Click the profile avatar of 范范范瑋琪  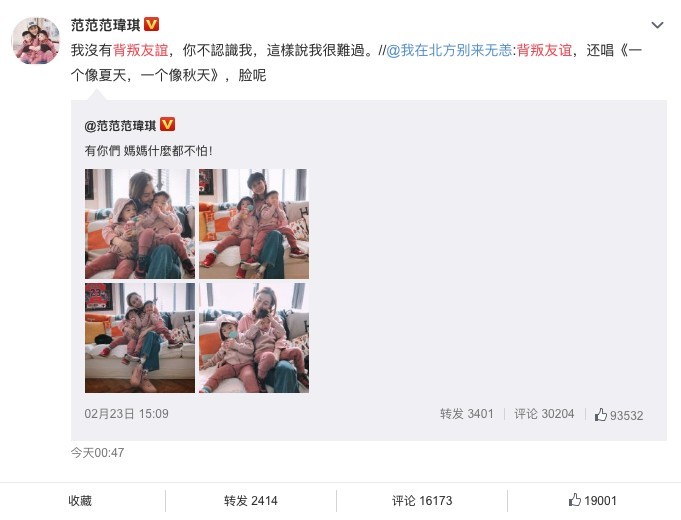pyautogui.click(x=36, y=41)
